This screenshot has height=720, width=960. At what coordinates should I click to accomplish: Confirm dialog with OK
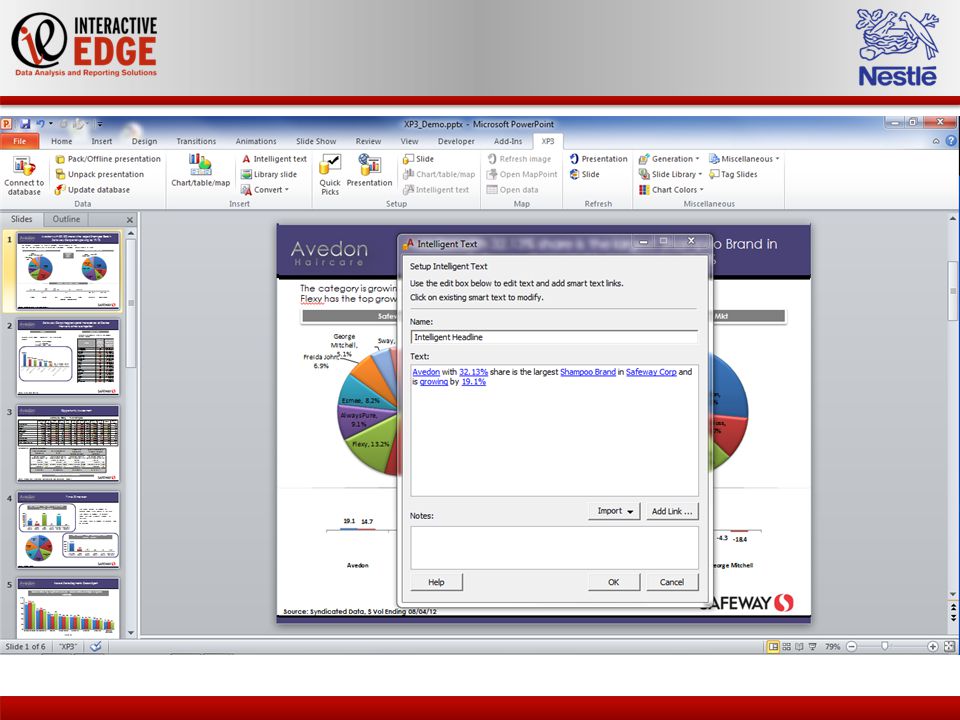tap(613, 582)
